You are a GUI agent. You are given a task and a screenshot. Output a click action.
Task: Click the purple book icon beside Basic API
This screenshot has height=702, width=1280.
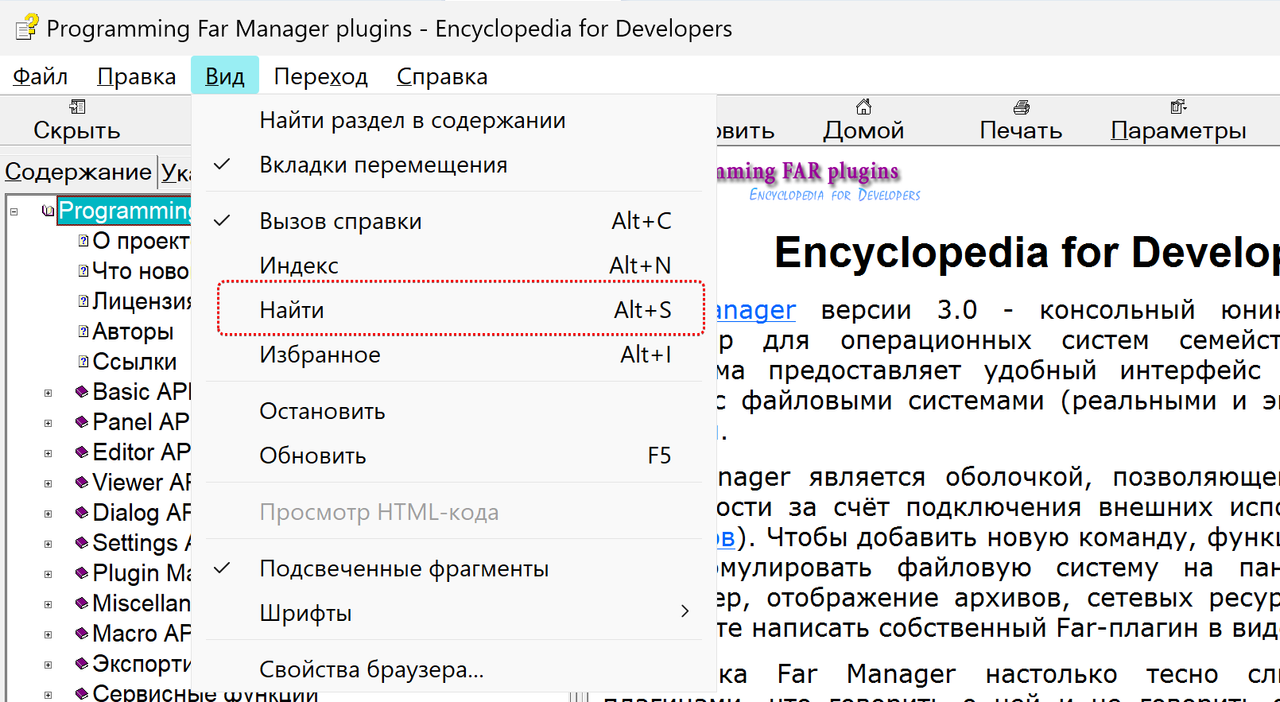(x=82, y=392)
